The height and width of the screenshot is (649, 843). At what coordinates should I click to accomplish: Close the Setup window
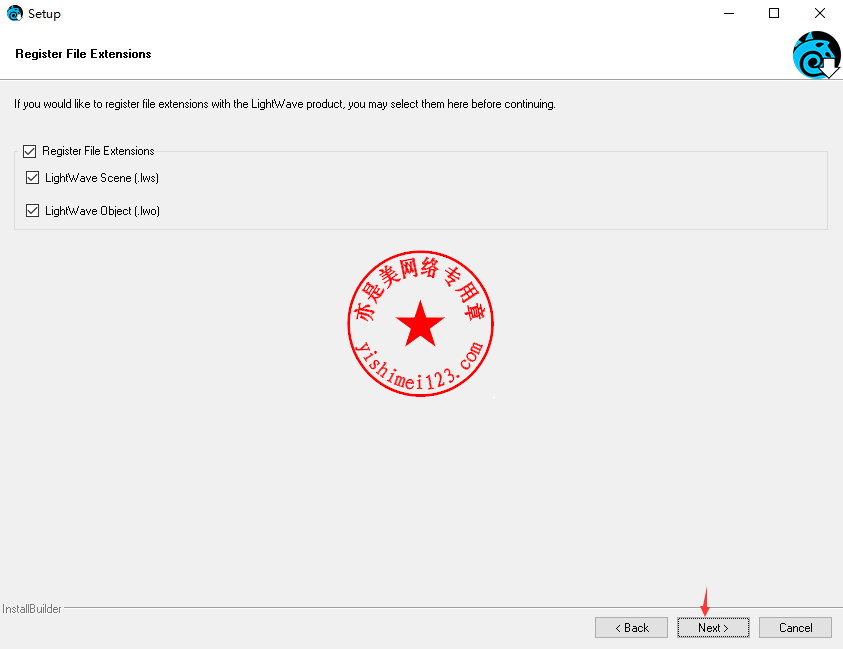coord(819,13)
